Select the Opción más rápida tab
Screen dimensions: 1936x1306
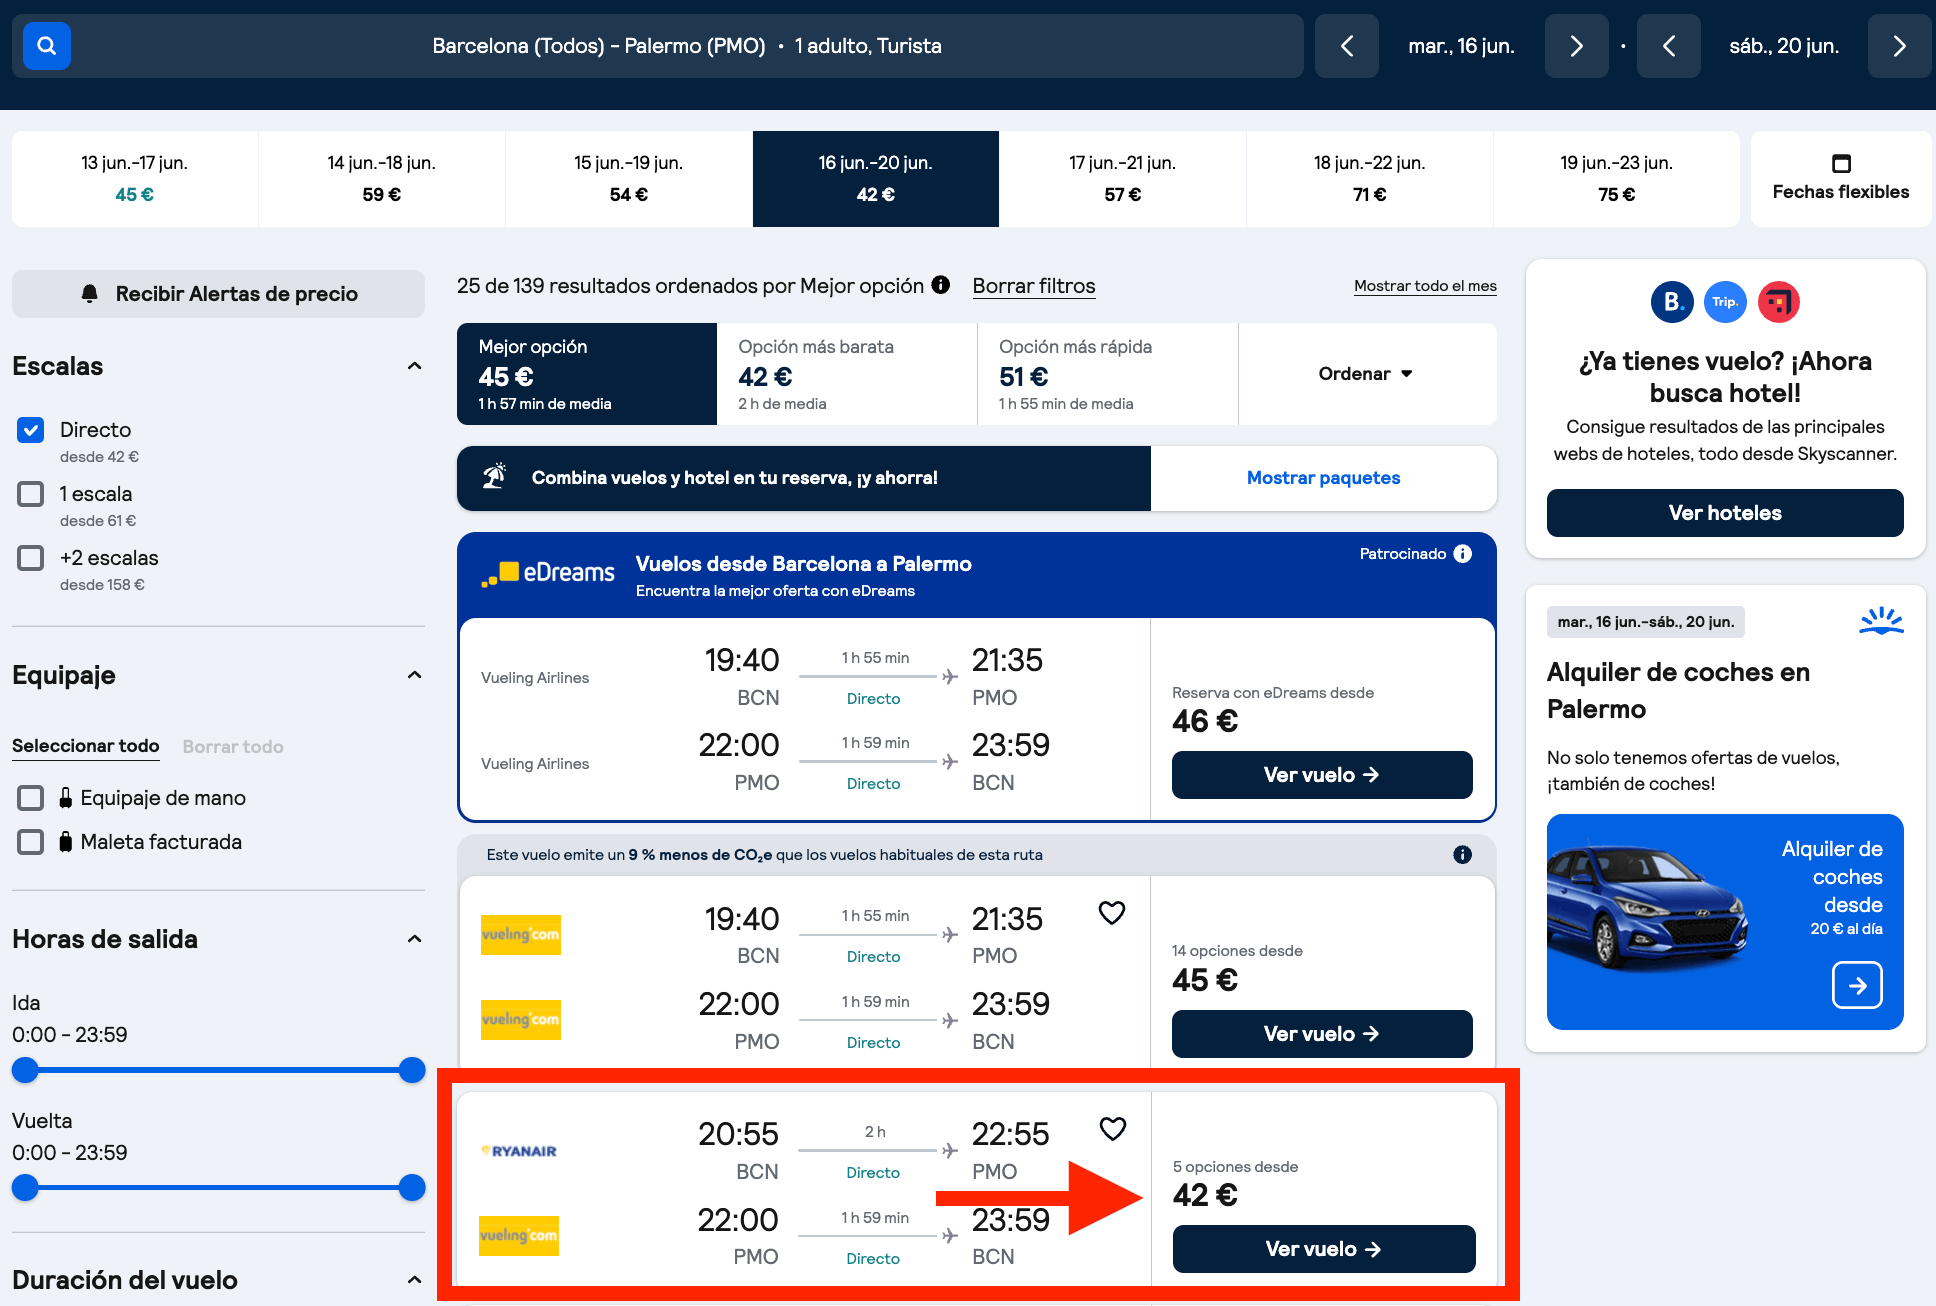click(1108, 374)
